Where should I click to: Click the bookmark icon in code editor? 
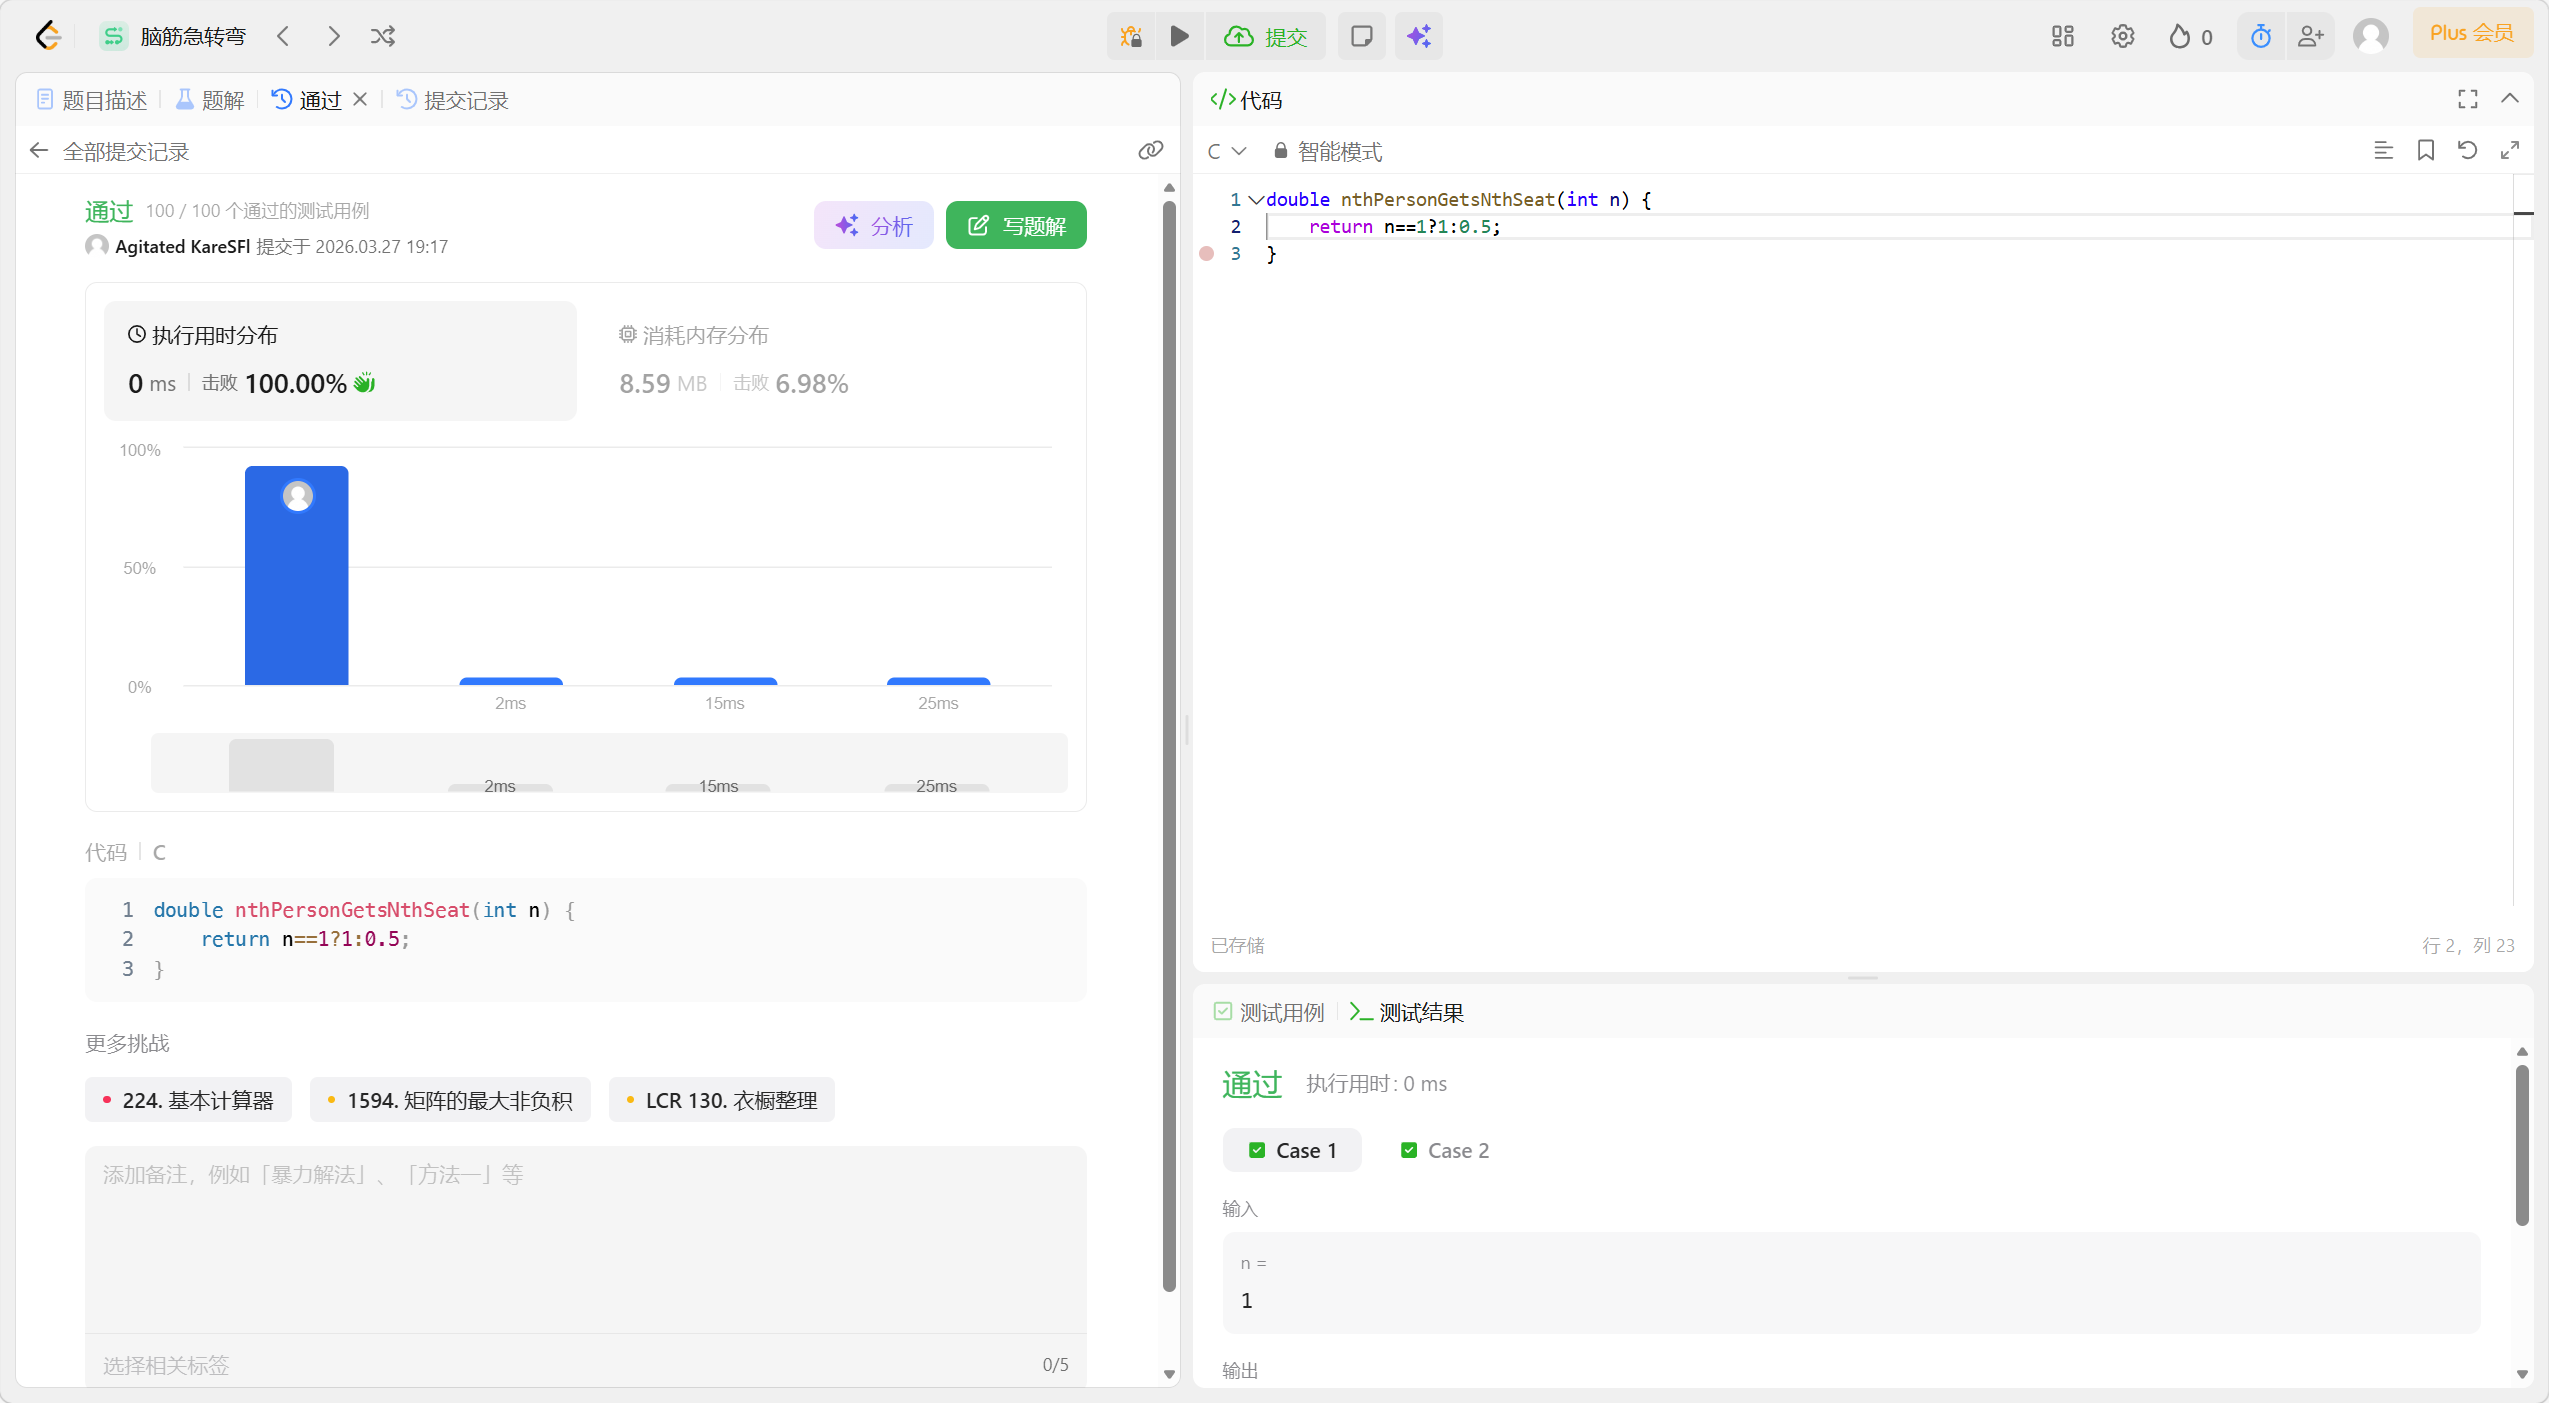(2425, 151)
